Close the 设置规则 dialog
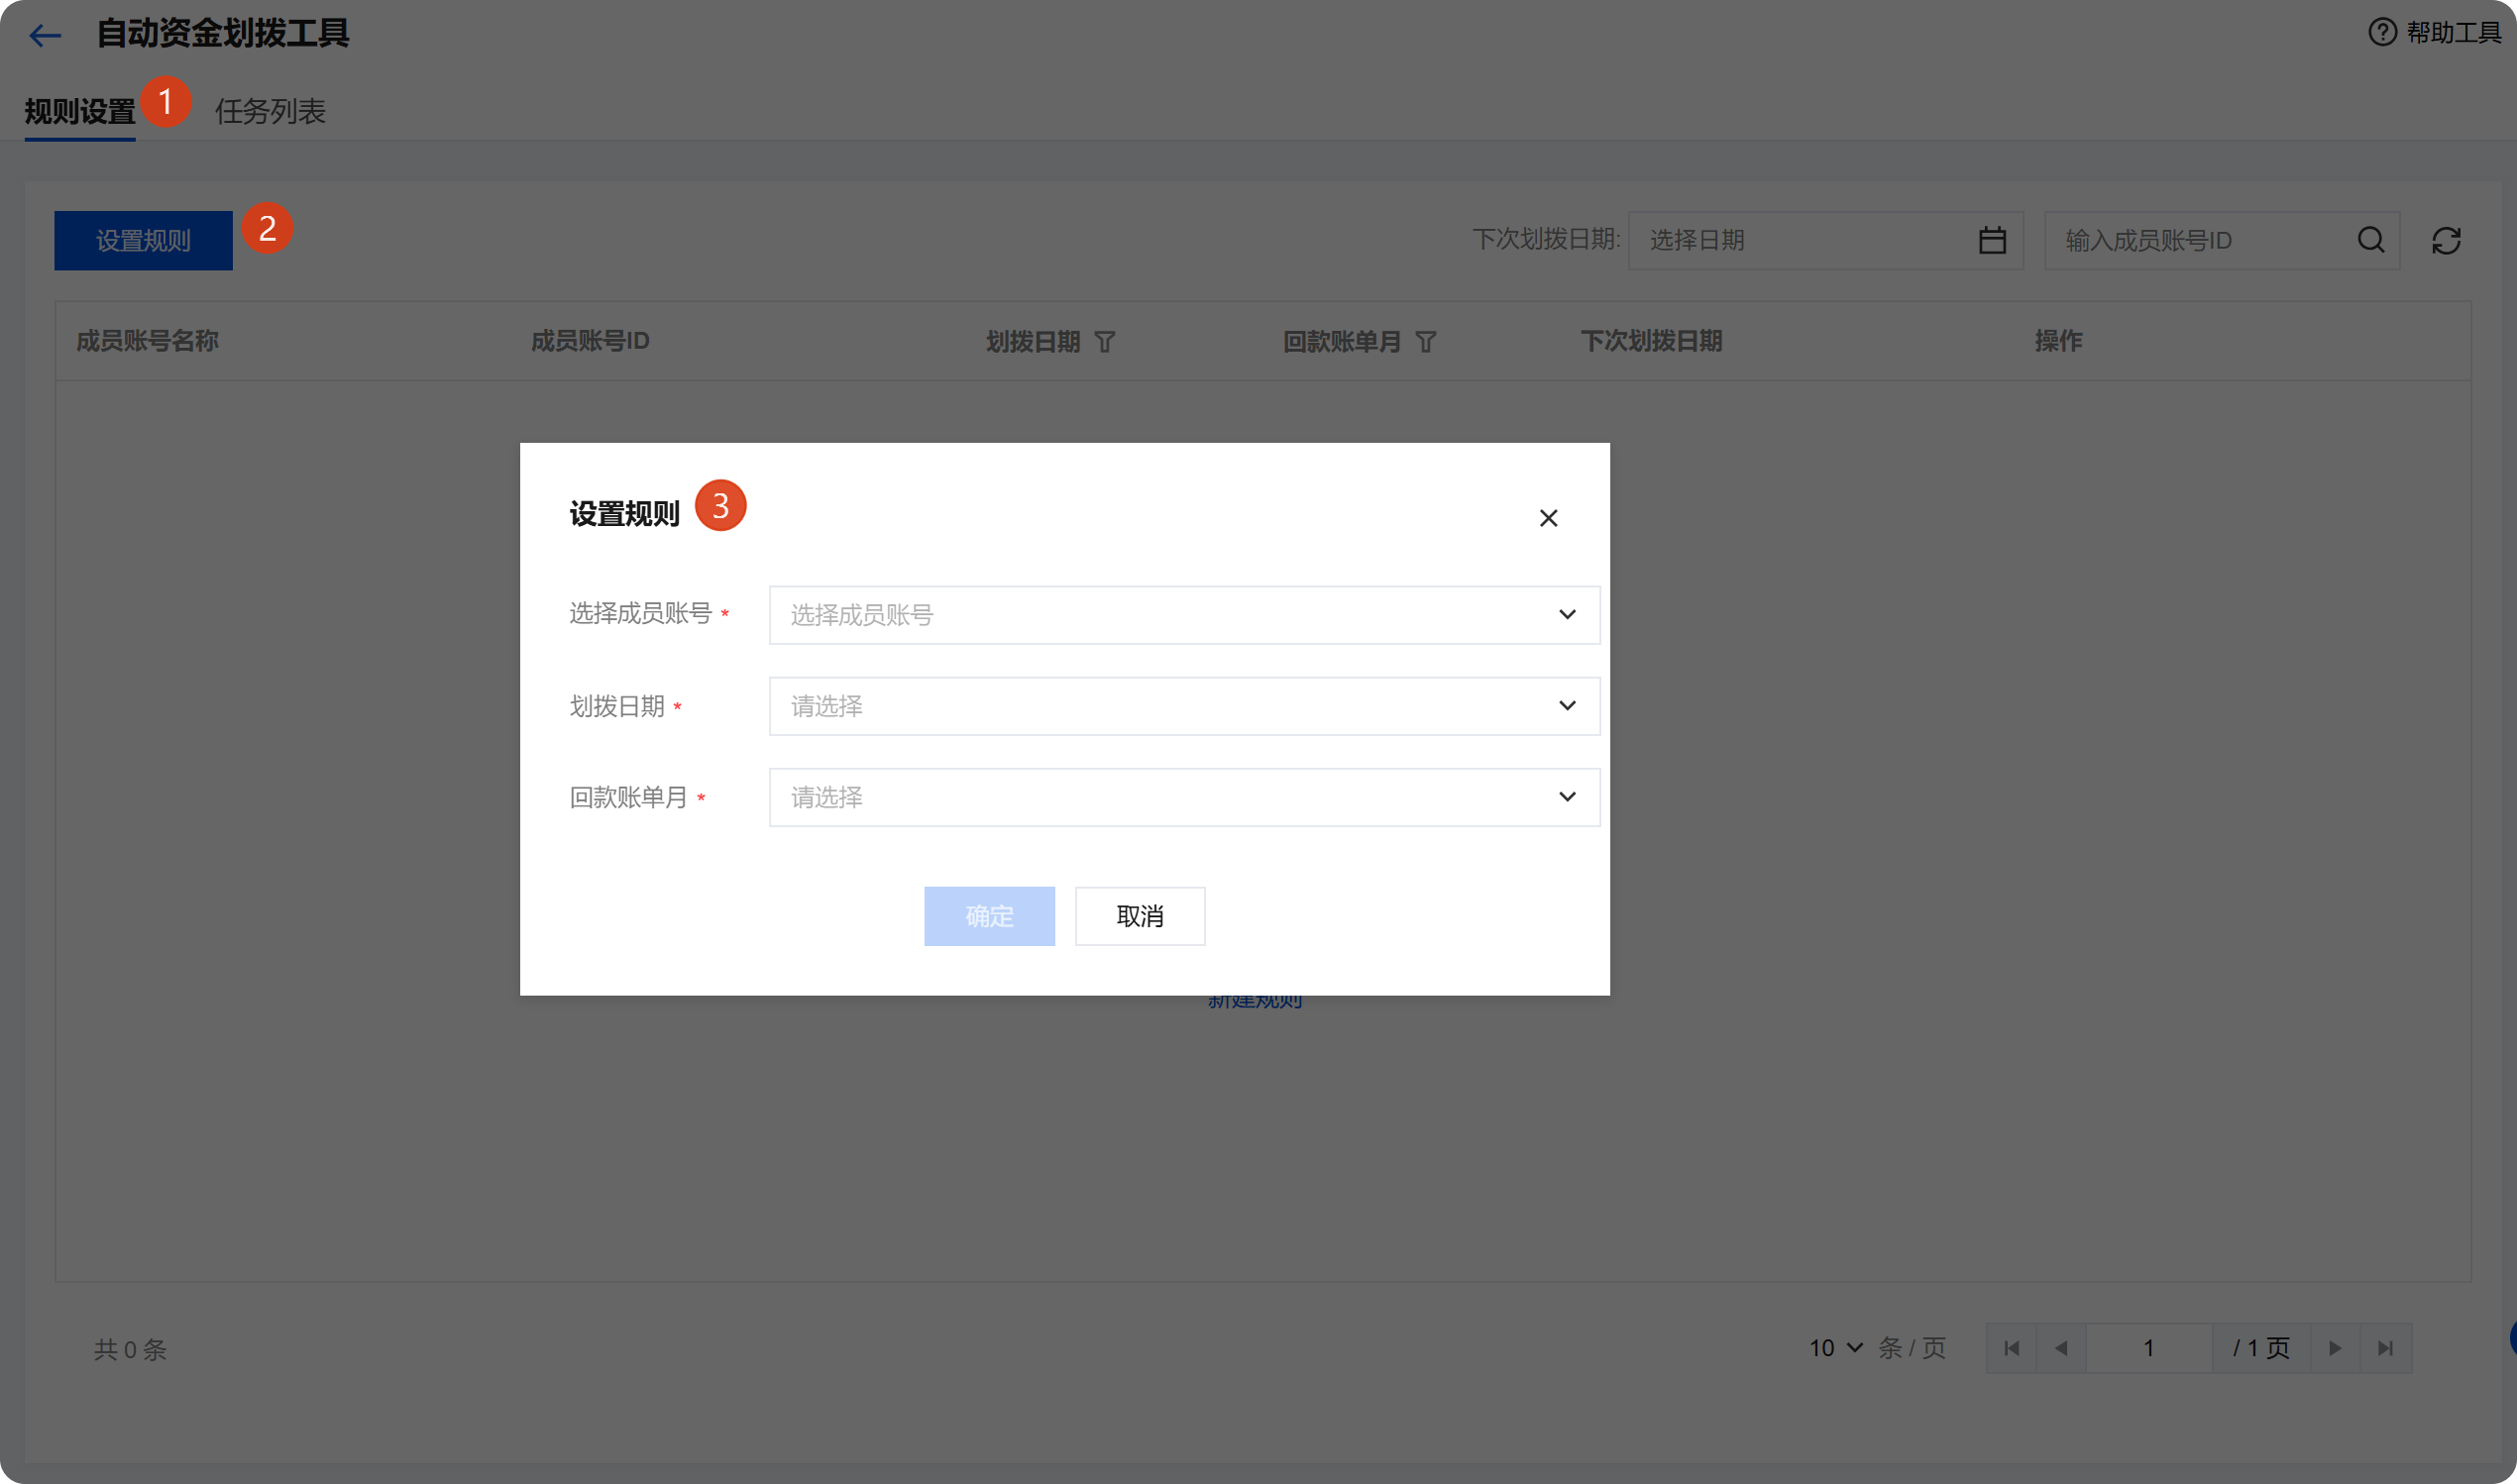The width and height of the screenshot is (2517, 1484). tap(1548, 518)
